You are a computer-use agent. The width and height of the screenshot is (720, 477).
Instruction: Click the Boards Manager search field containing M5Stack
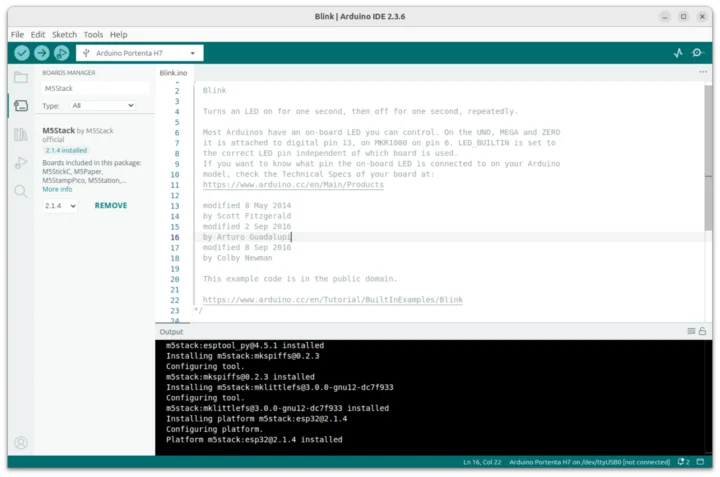tap(96, 88)
